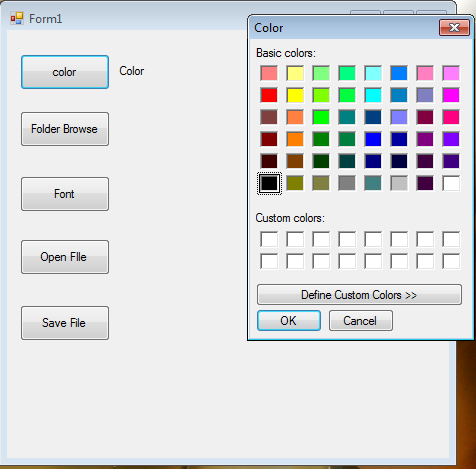Select the white basic color swatch

coord(451,183)
